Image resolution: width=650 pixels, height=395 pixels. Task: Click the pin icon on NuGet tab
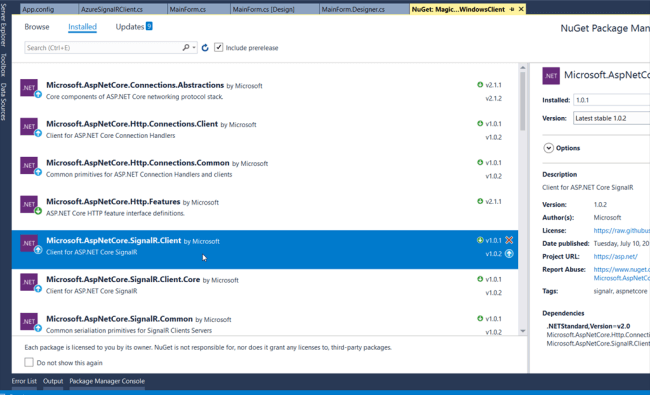point(512,9)
